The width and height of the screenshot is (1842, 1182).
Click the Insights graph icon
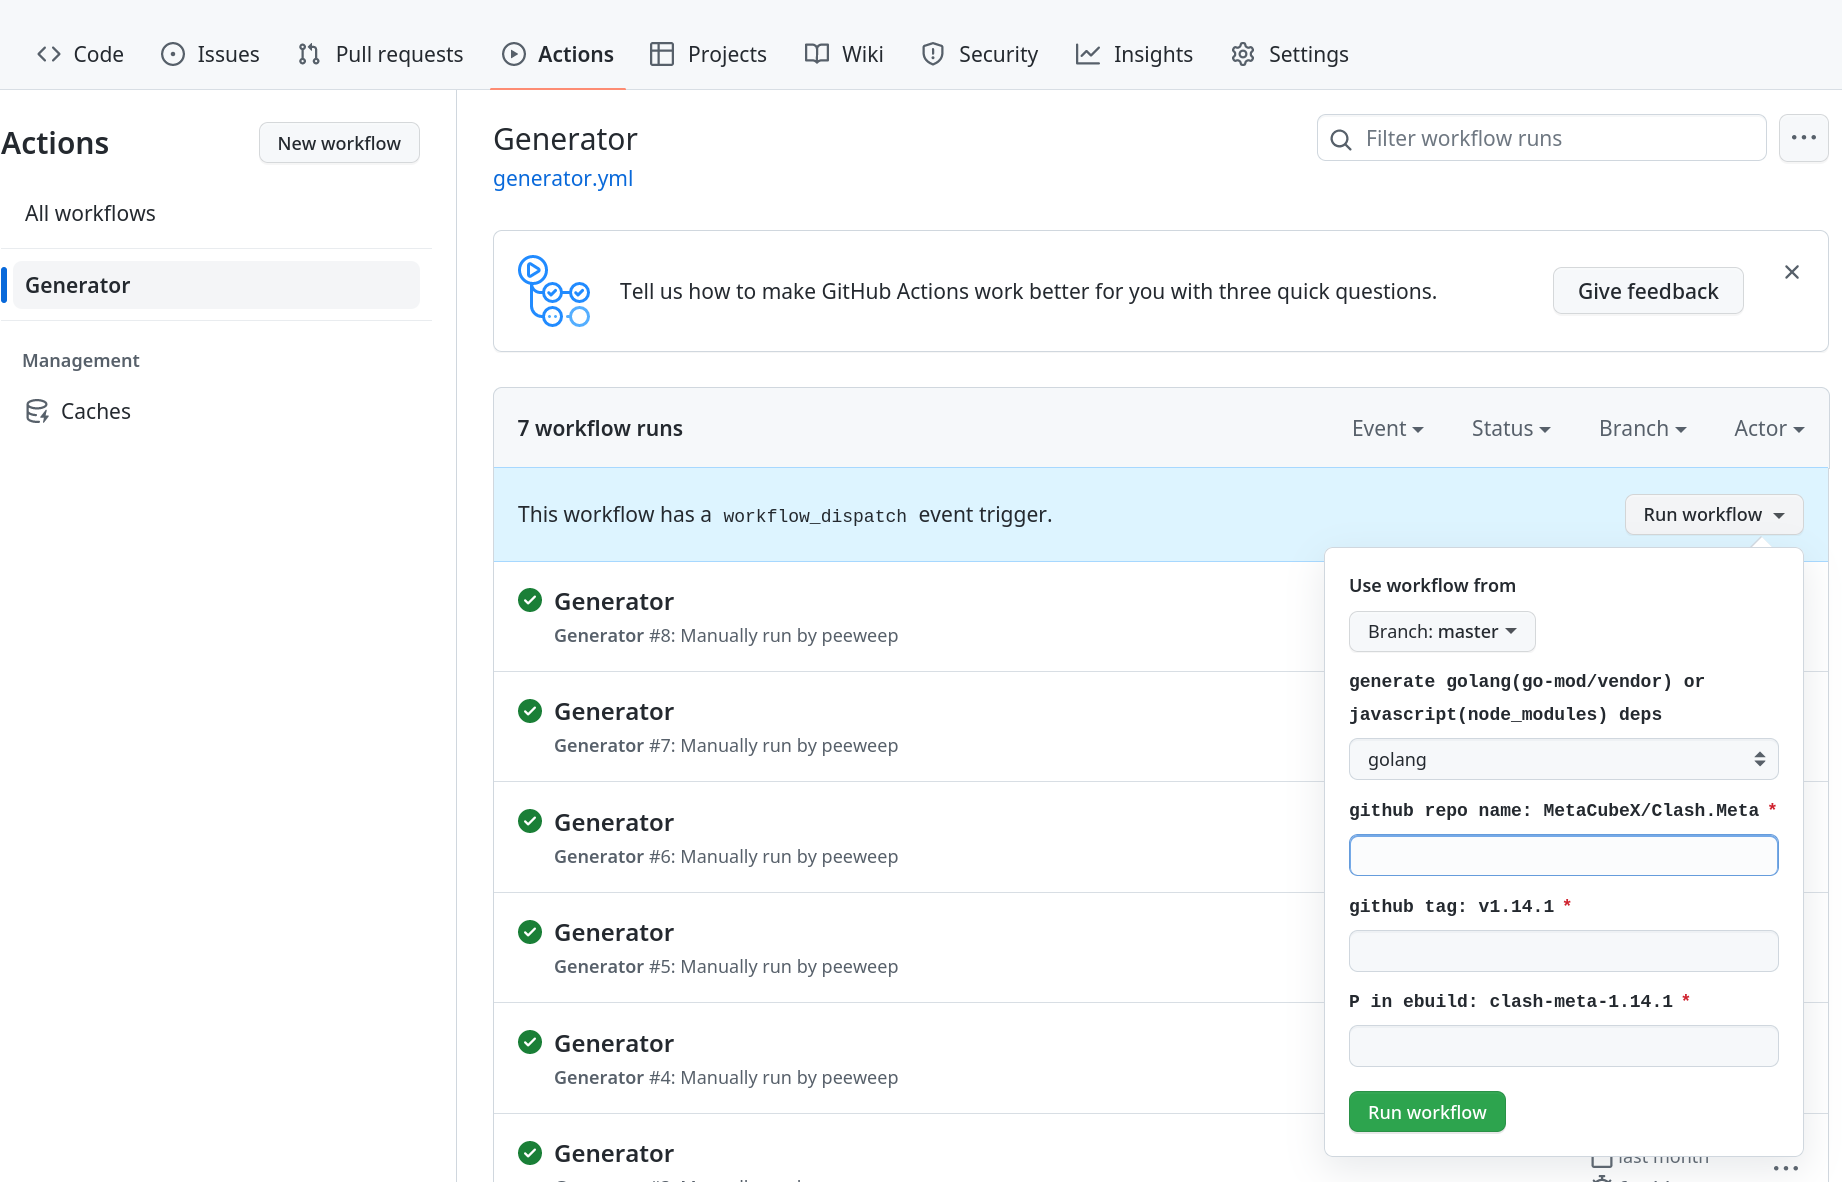click(x=1088, y=54)
